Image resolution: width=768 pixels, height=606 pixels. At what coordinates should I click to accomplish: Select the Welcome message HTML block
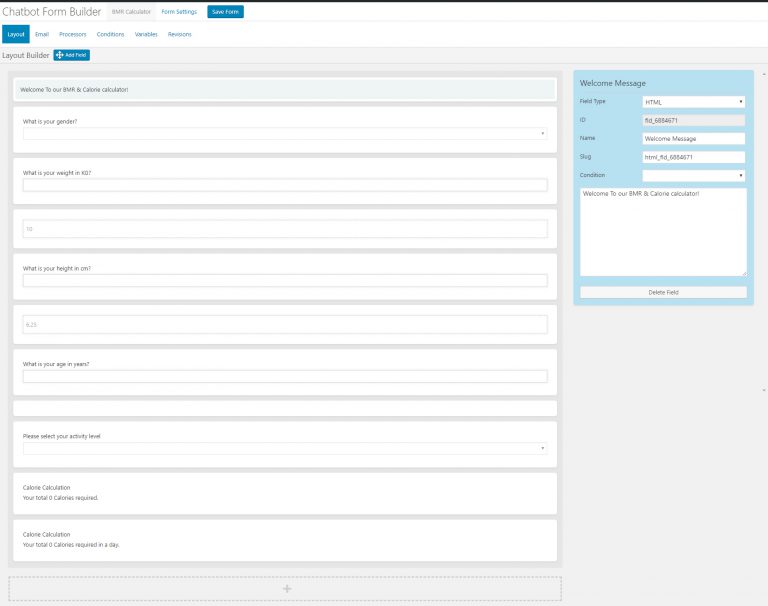click(285, 89)
